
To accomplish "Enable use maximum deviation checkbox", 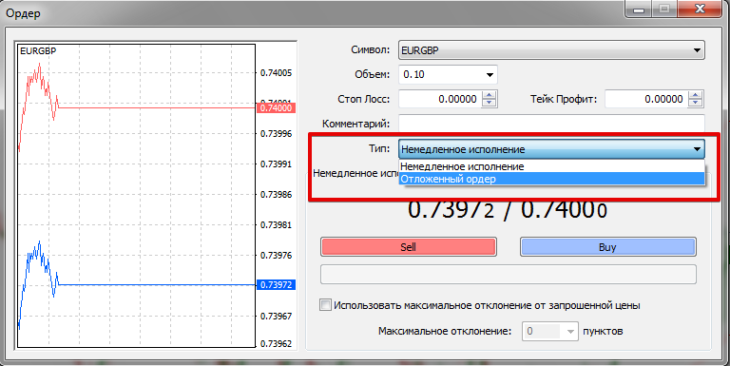I will (x=325, y=305).
